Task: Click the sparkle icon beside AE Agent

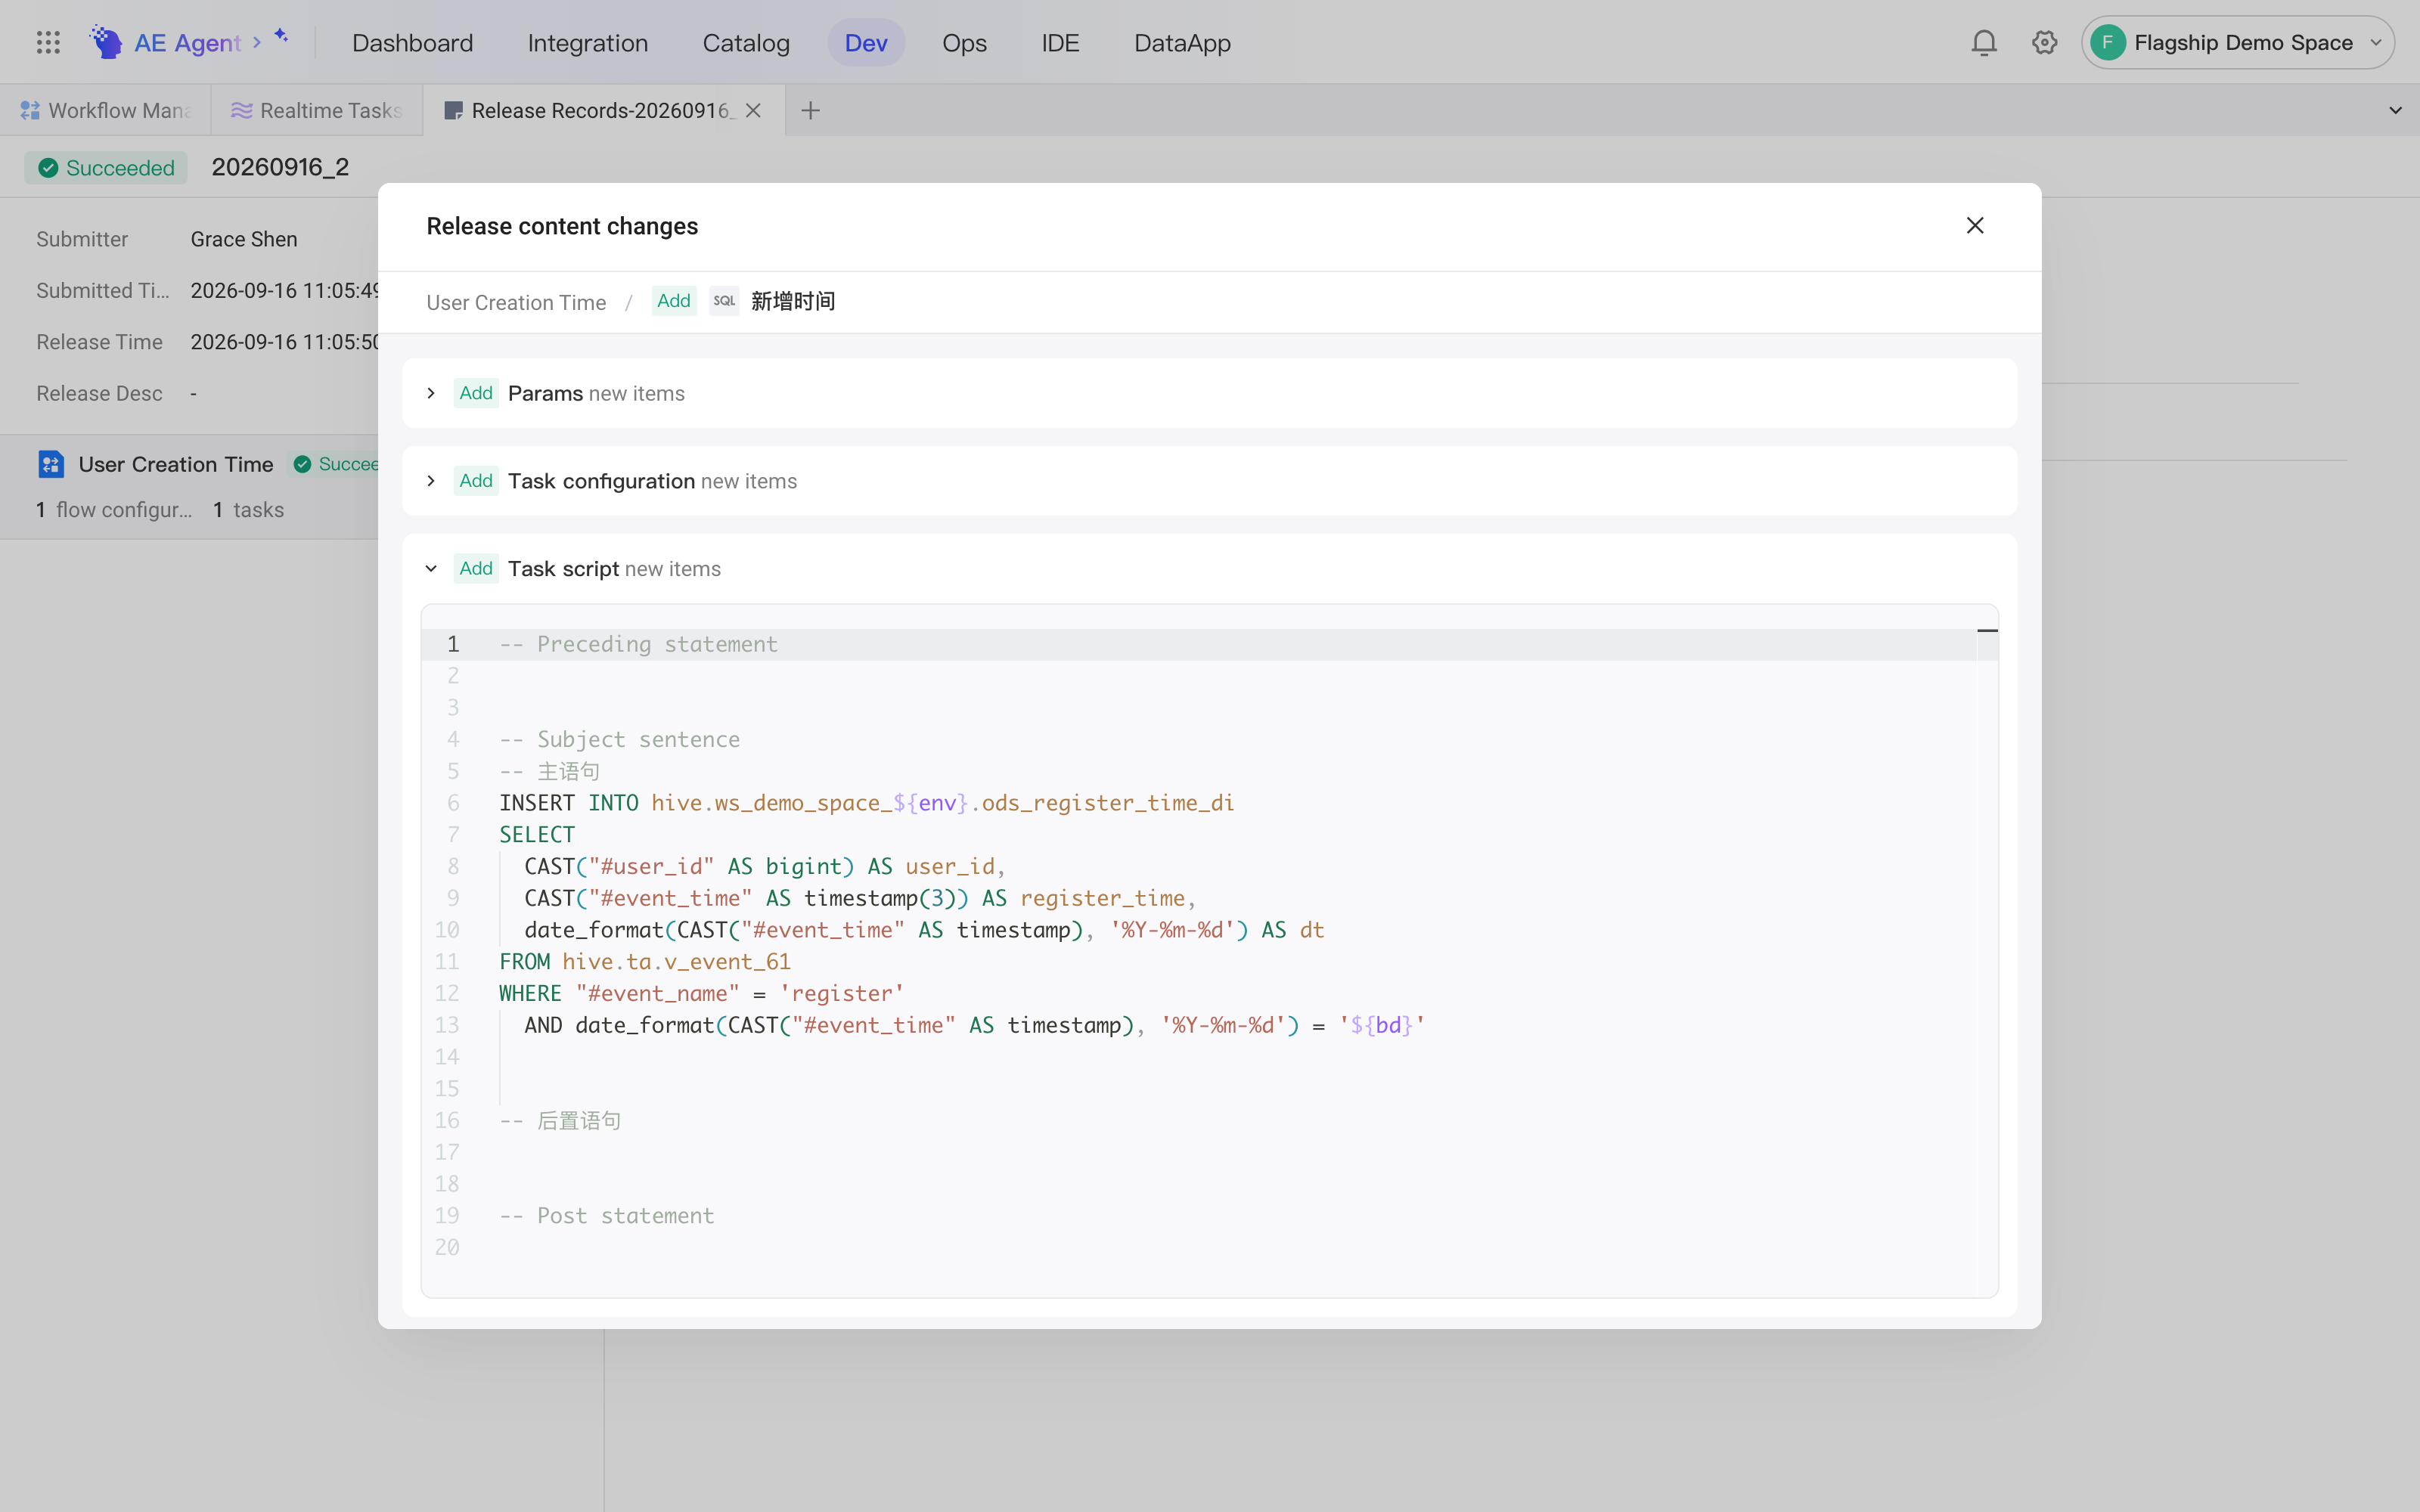Action: tap(281, 36)
